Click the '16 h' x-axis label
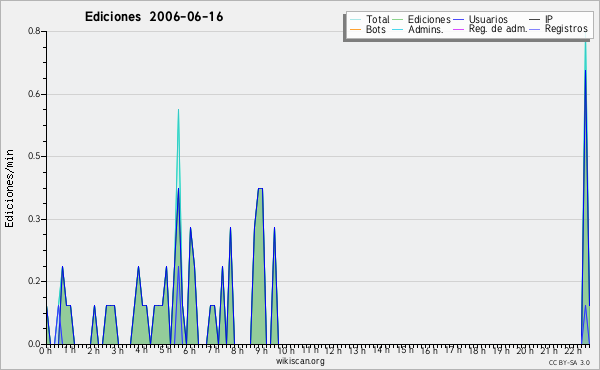 [x=429, y=351]
